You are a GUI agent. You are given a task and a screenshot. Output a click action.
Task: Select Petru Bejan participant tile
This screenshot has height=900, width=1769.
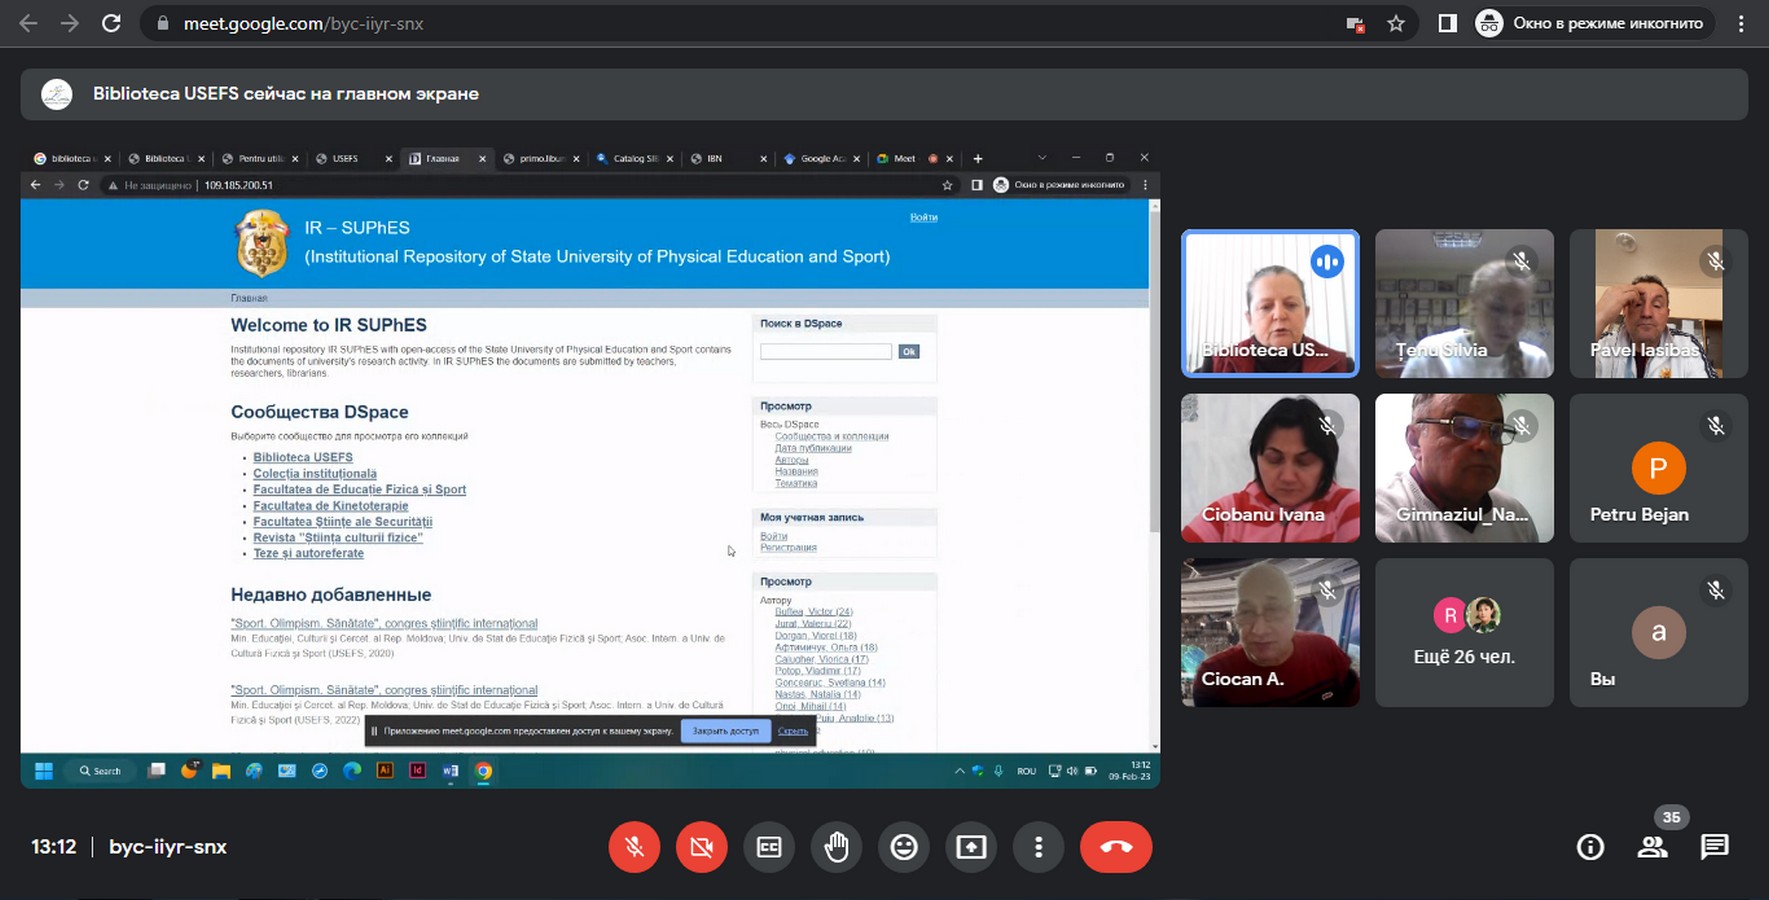1658,468
